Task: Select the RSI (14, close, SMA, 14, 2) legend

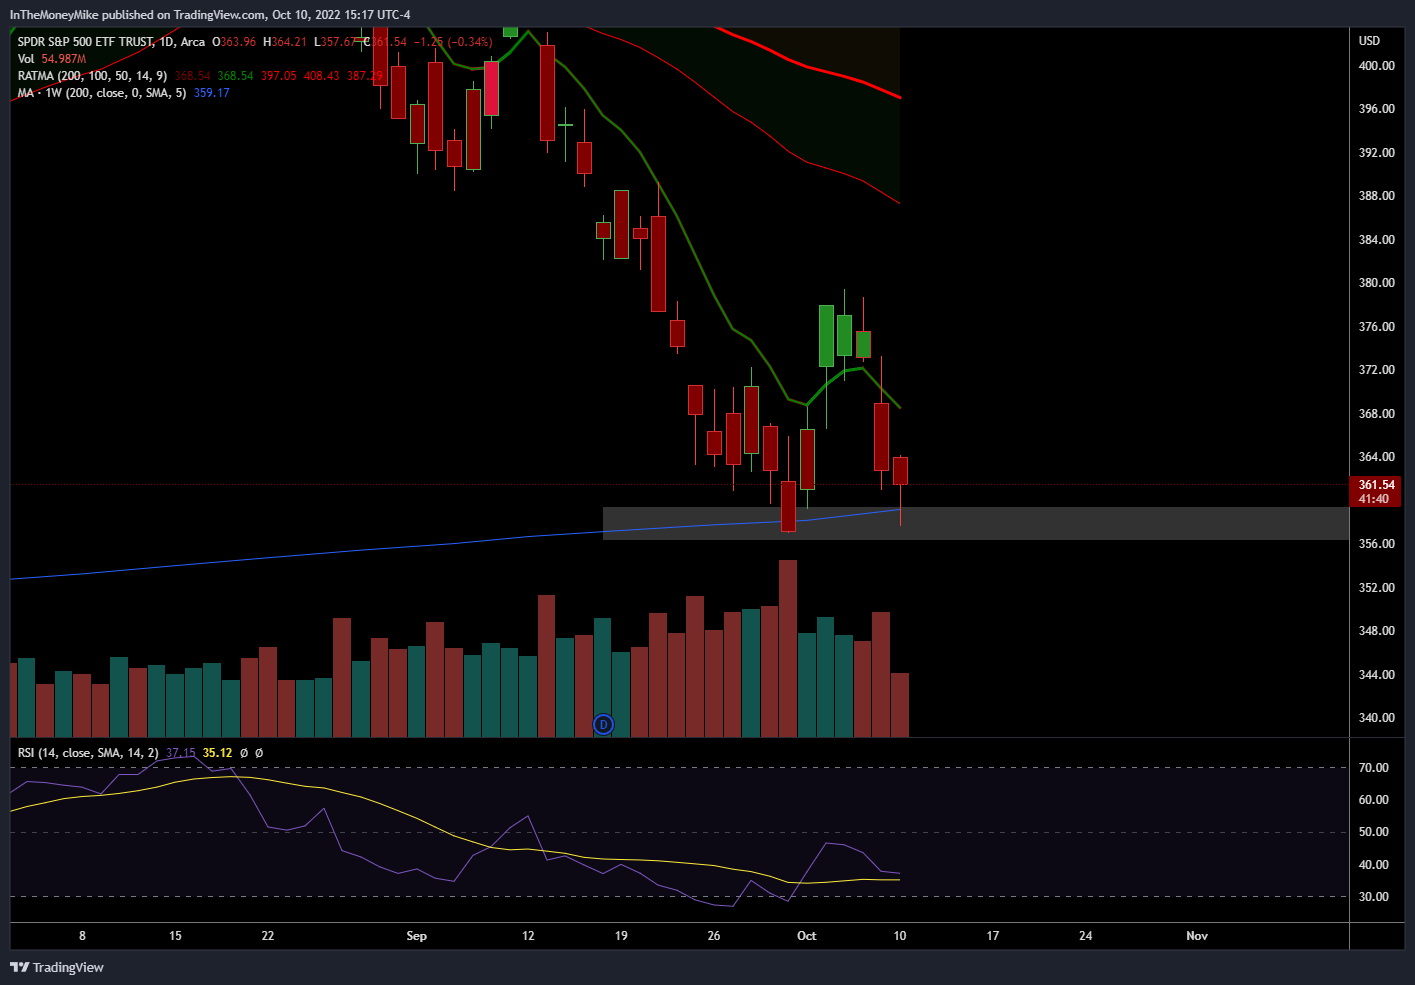Action: pyautogui.click(x=88, y=753)
